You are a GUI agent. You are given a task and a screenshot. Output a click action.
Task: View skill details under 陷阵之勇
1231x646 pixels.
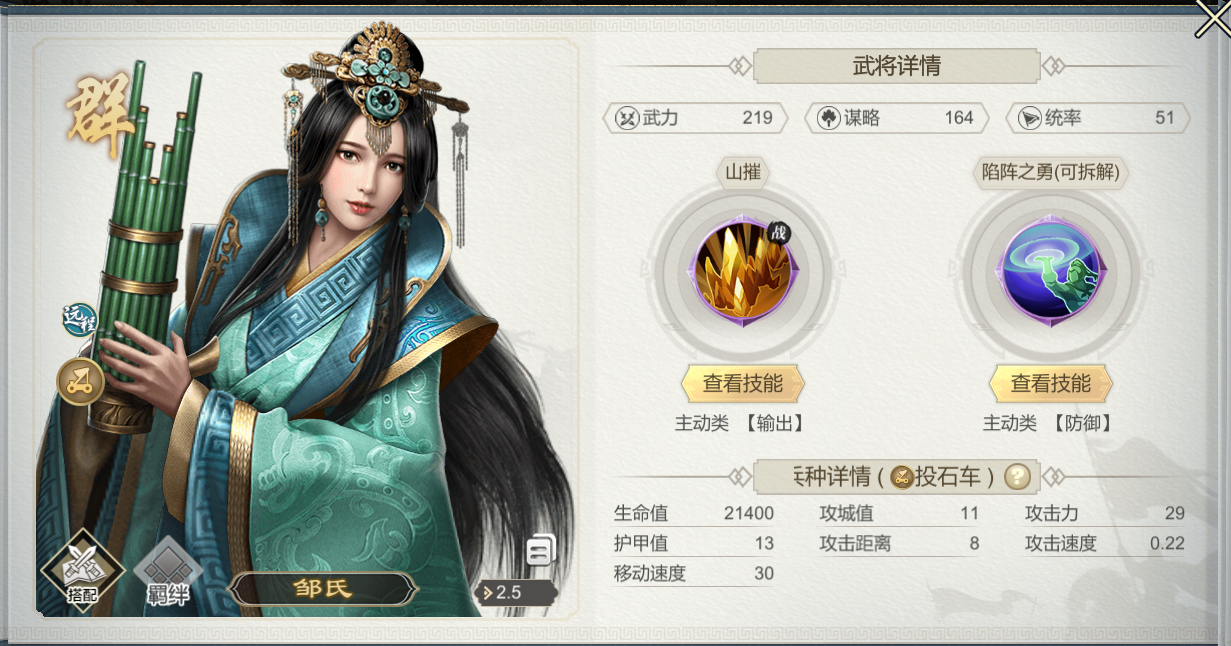(x=1051, y=383)
